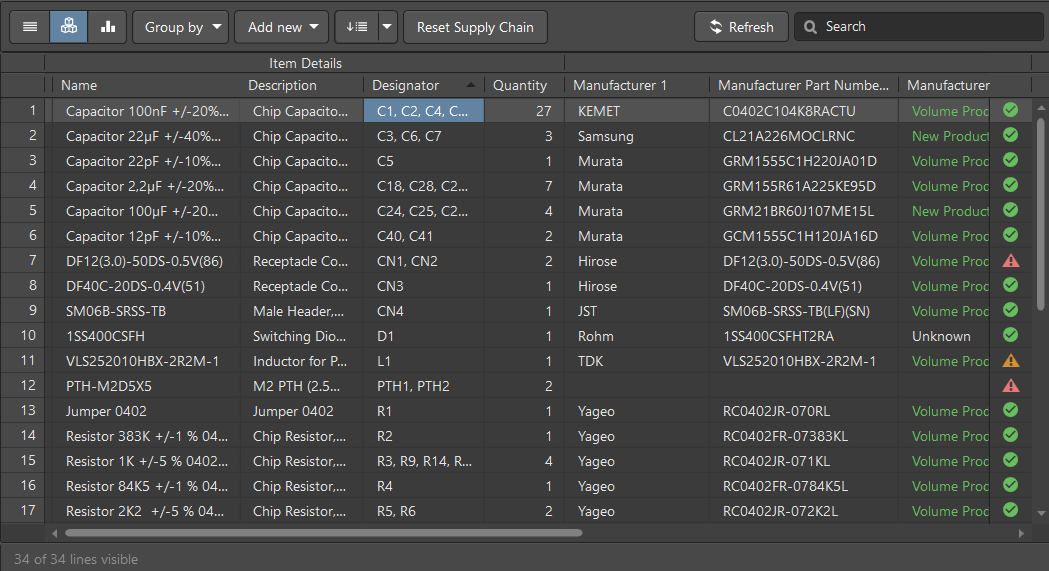Select part number 1SS400CSFHT2RA
This screenshot has height=571, width=1049.
[x=803, y=336]
